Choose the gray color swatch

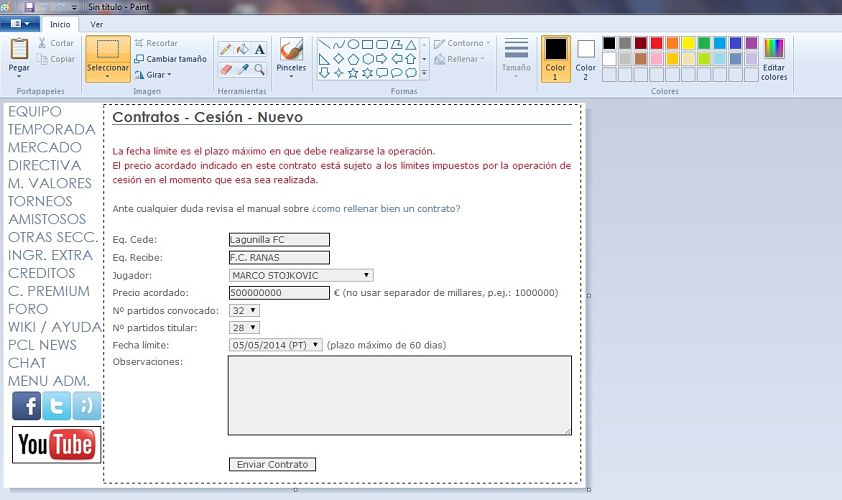point(625,43)
